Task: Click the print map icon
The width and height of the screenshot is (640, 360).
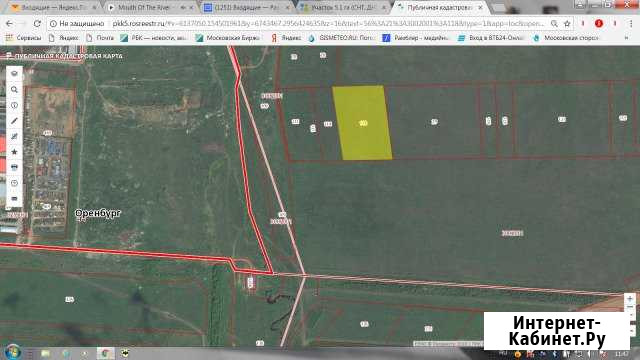Action: [14, 167]
